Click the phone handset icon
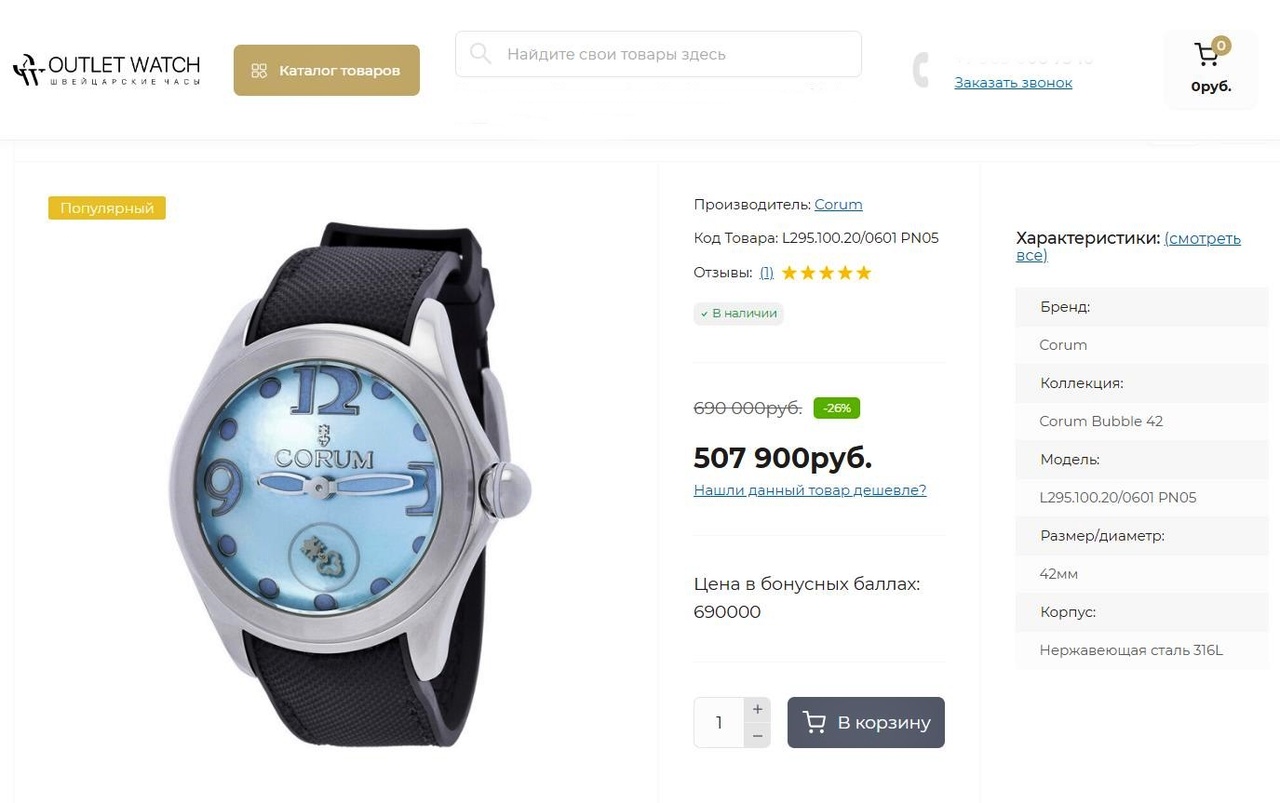The image size is (1280, 803). [x=921, y=70]
